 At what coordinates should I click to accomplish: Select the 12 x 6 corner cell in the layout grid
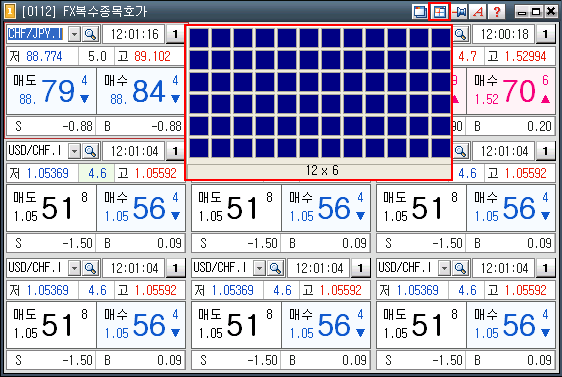click(x=440, y=148)
